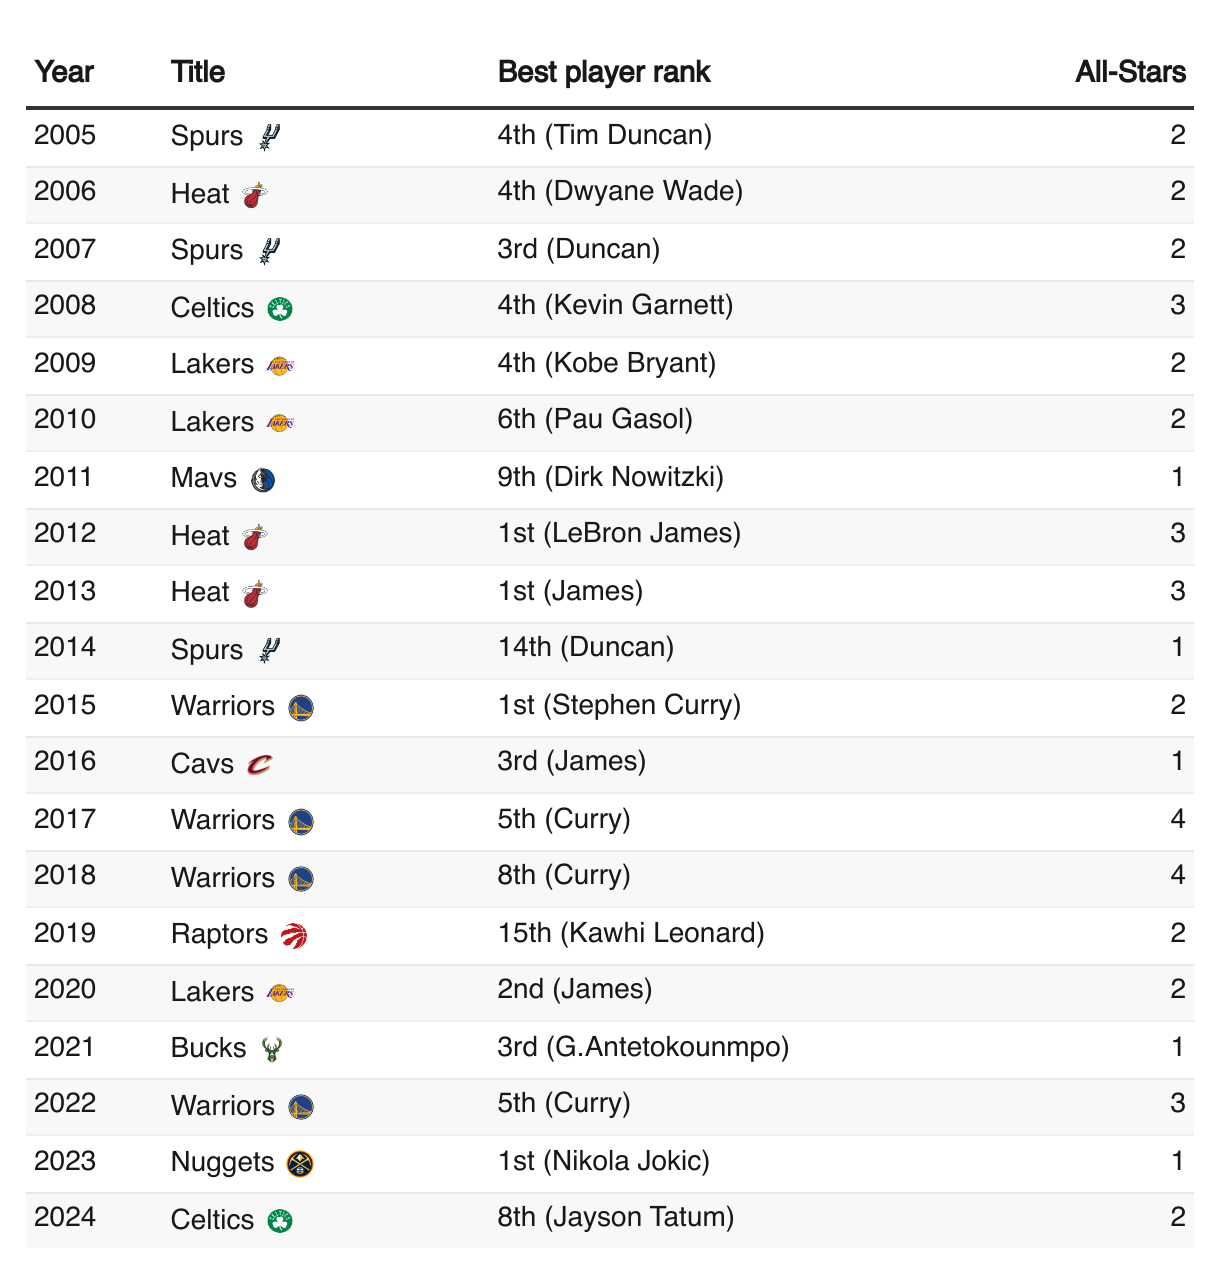1220x1274 pixels.
Task: Click the Title column header
Action: (x=198, y=72)
